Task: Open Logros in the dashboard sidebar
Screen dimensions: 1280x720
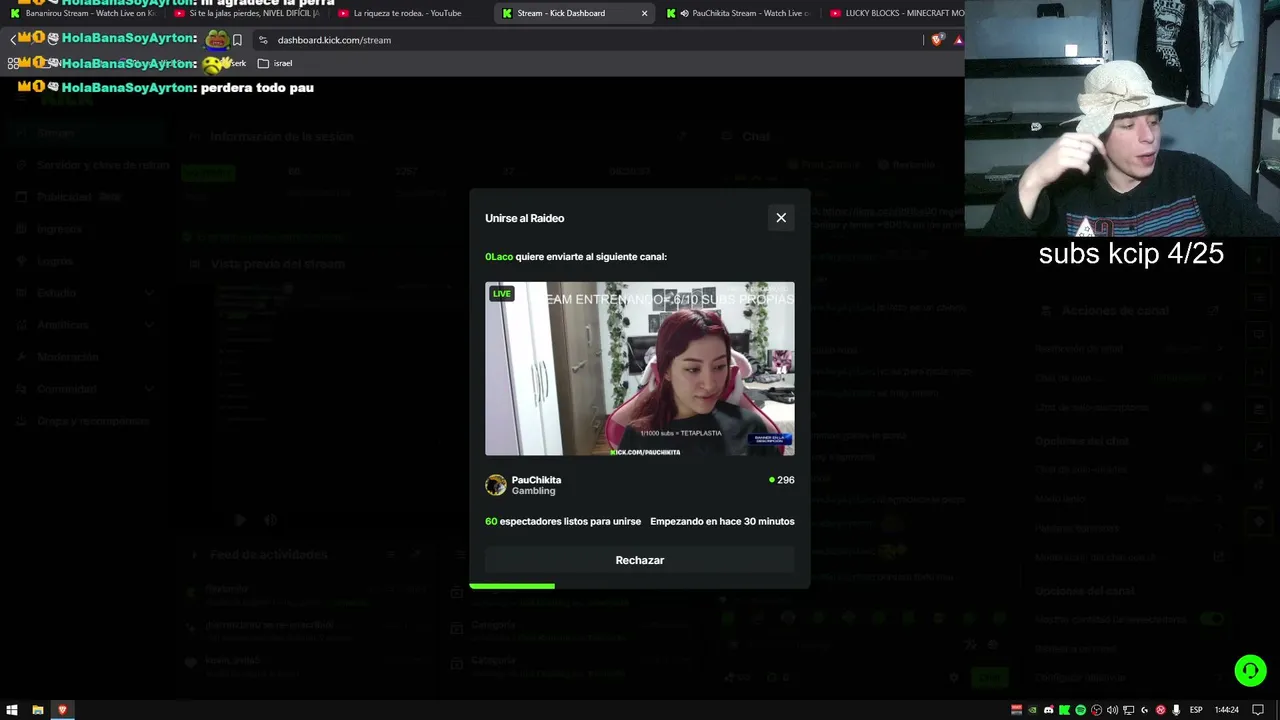Action: tap(55, 261)
